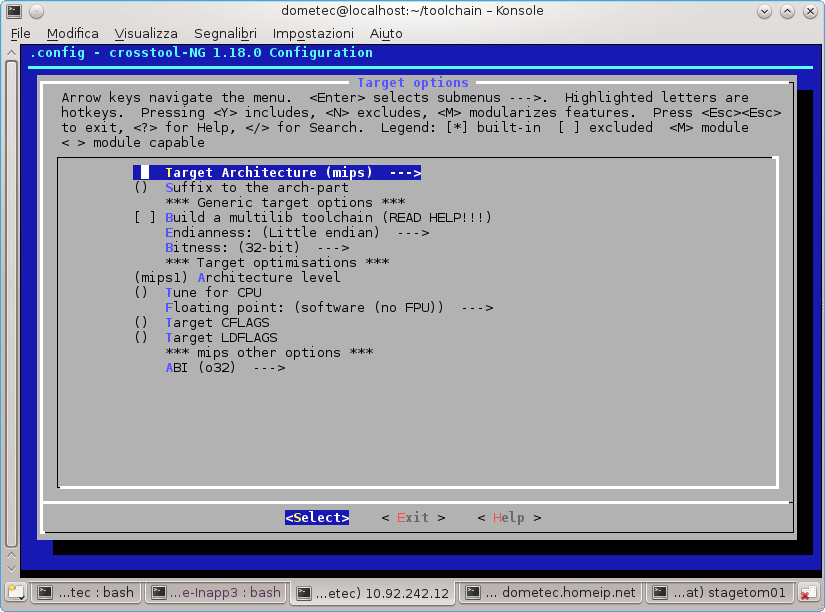Click the terminal's left vertical scrollbar
The height and width of the screenshot is (612, 825).
(x=11, y=300)
